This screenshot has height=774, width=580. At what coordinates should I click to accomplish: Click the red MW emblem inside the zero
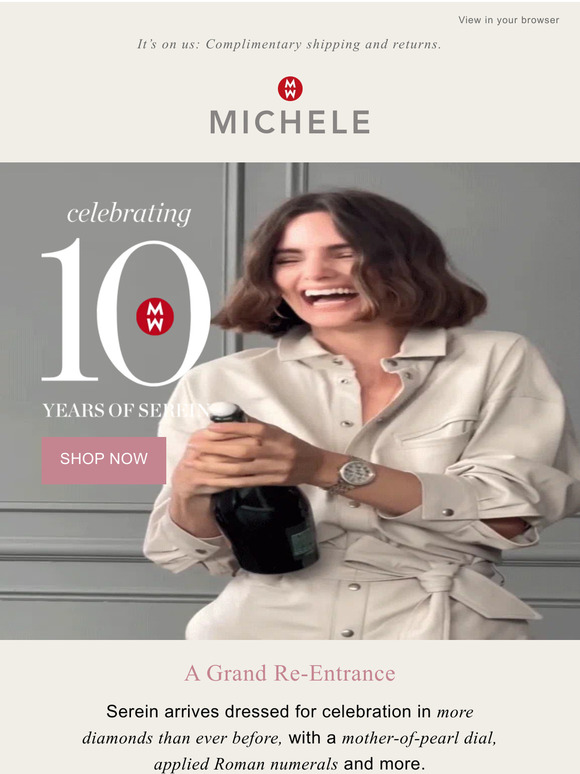pos(155,316)
